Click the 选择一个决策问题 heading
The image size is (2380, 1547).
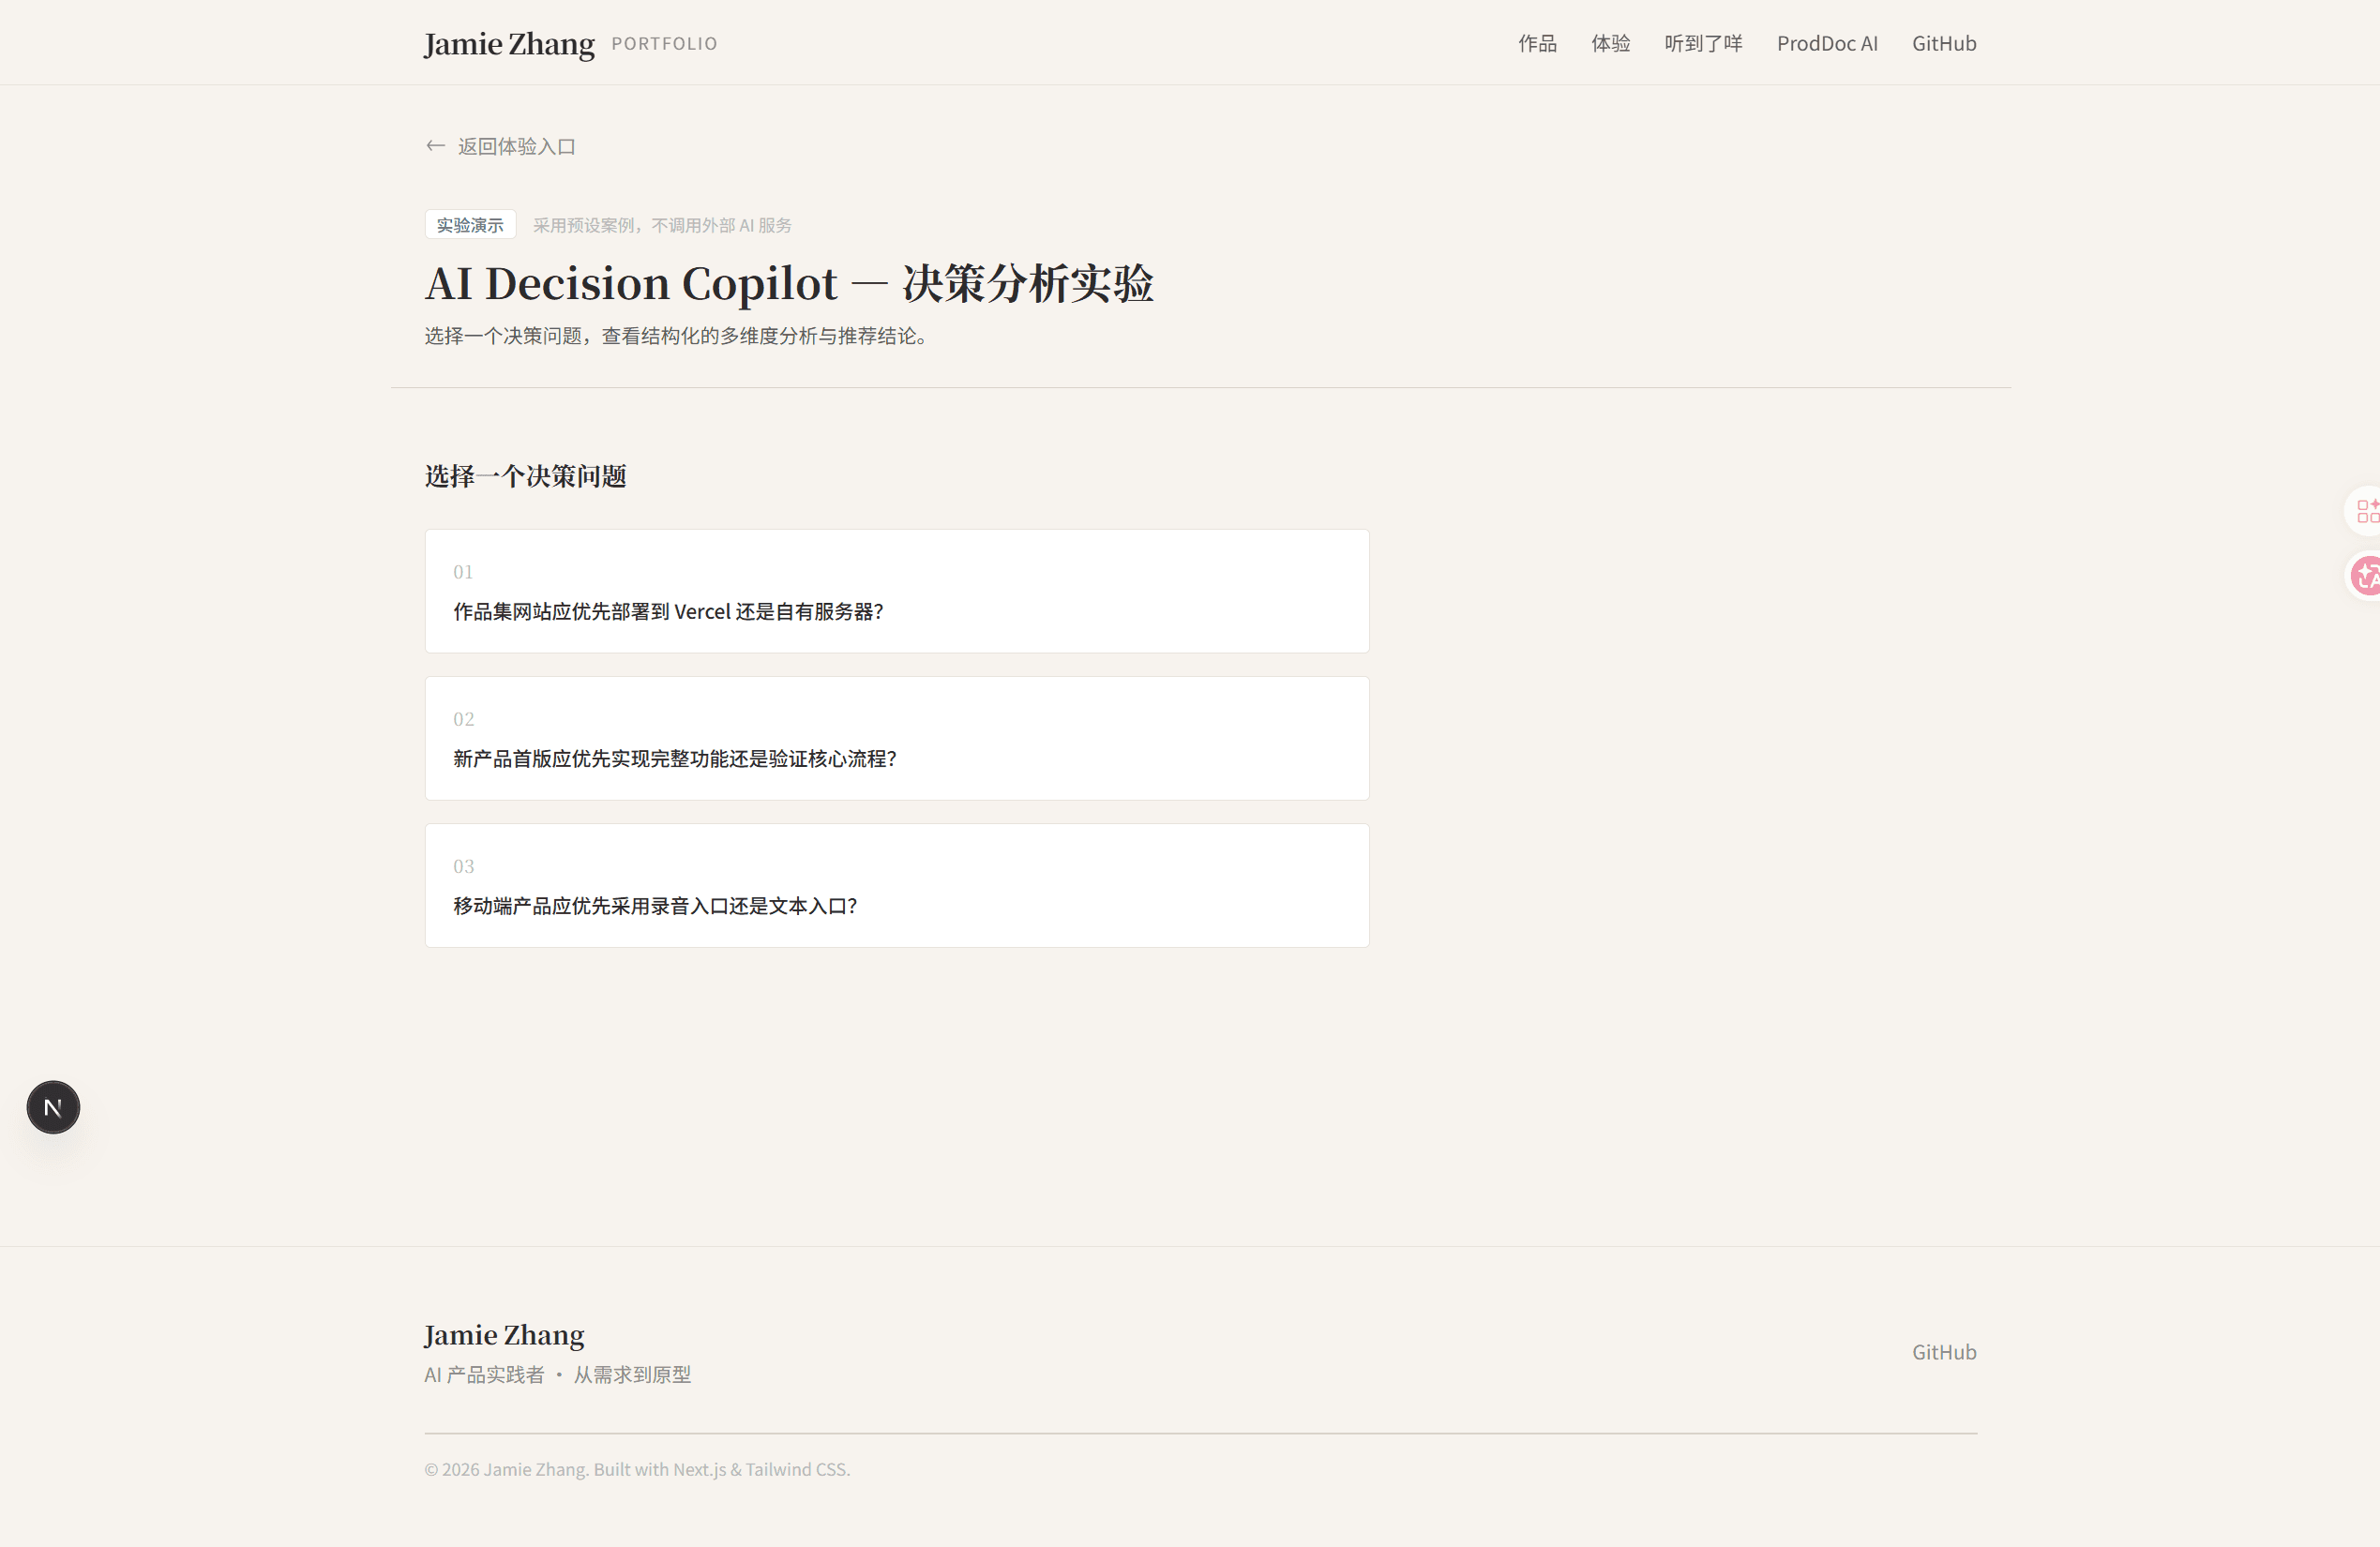click(525, 476)
